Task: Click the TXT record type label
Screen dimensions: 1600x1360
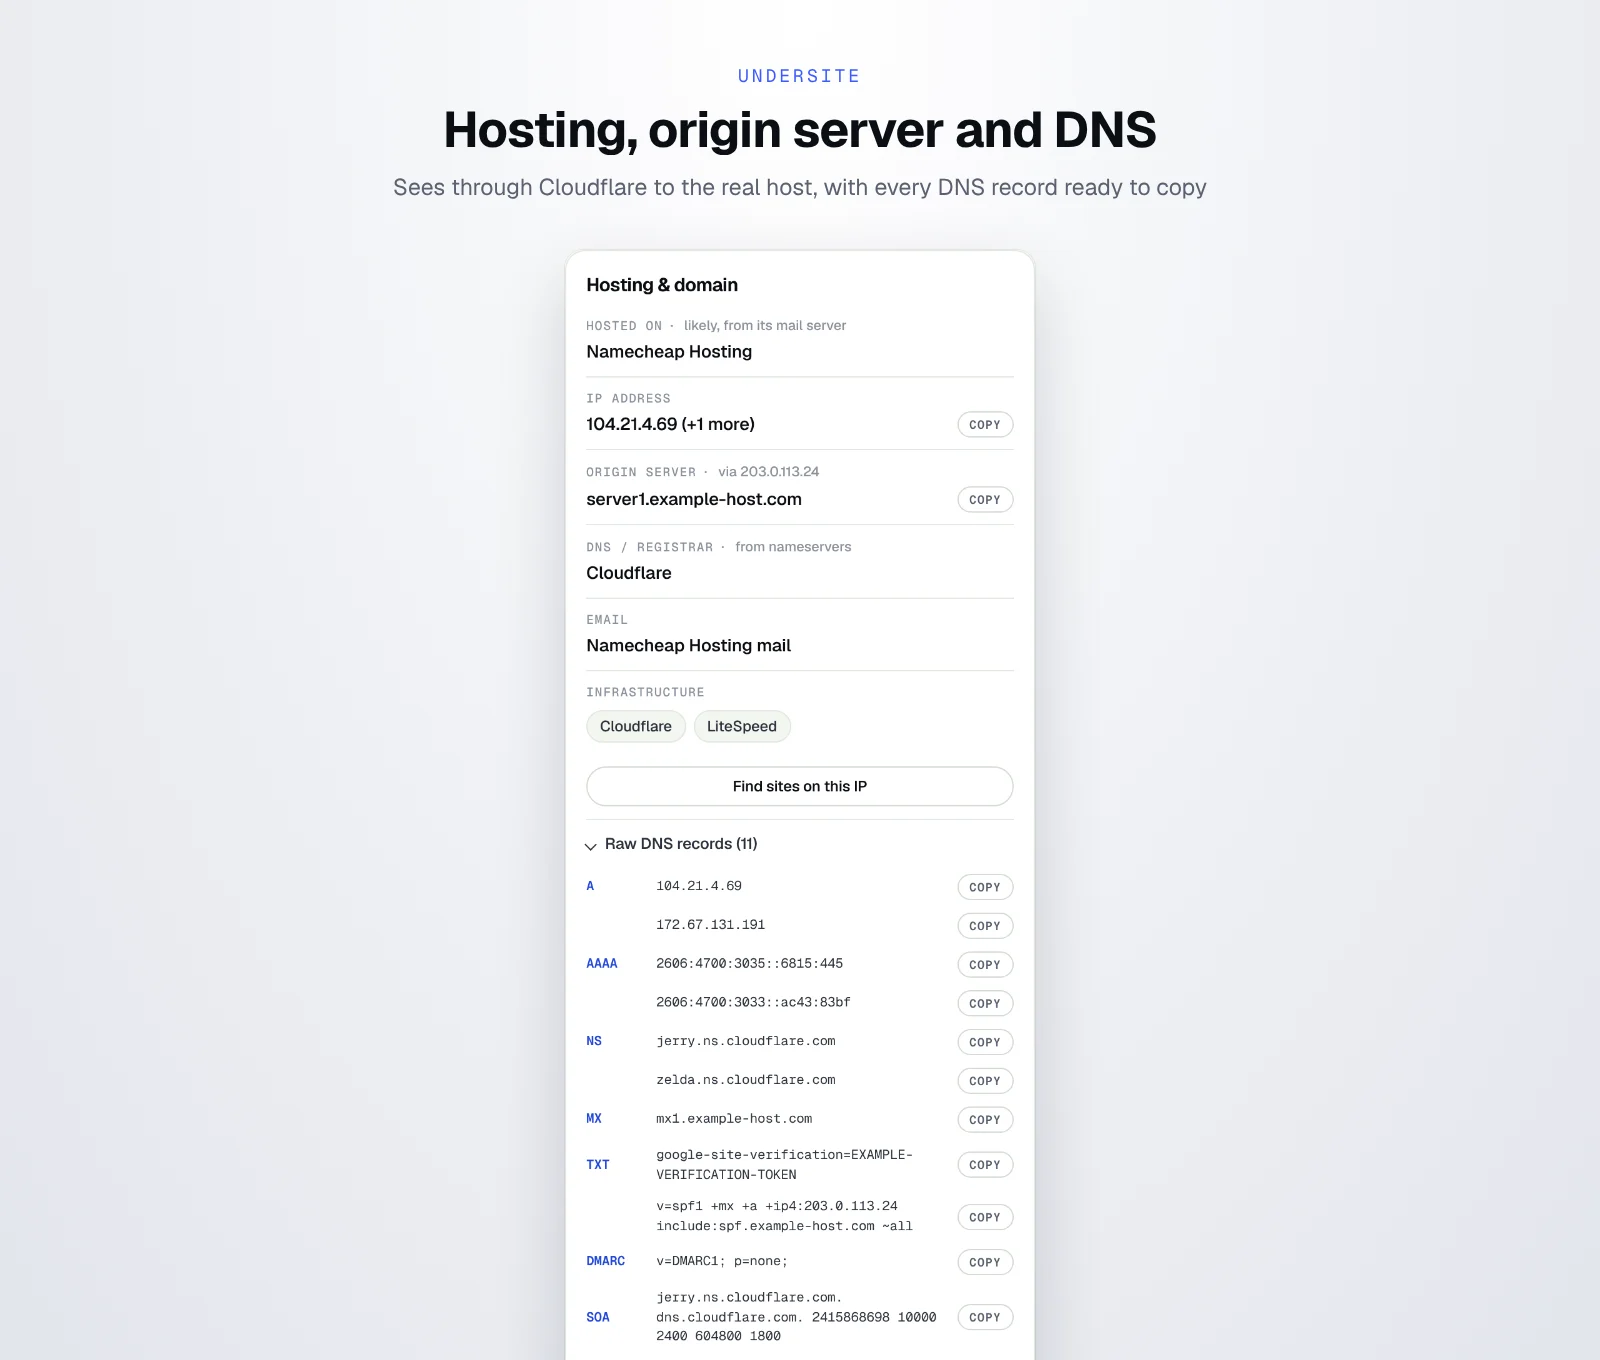Action: point(598,1165)
